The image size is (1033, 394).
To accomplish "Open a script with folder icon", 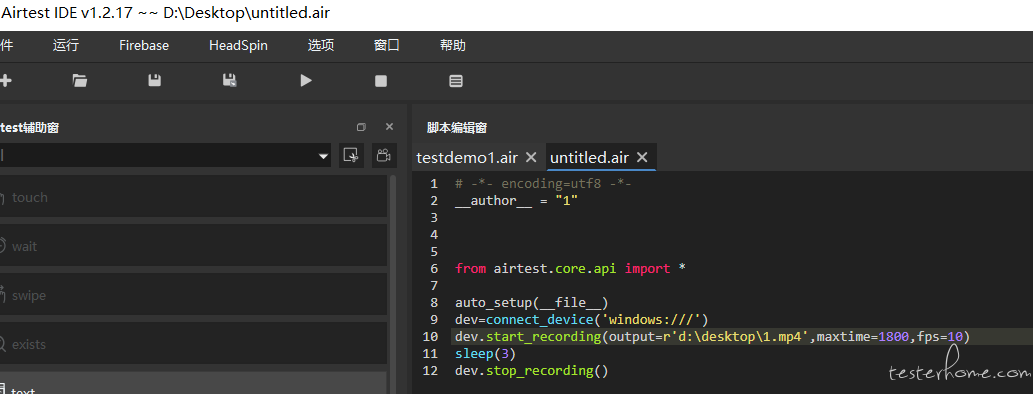I will (80, 80).
